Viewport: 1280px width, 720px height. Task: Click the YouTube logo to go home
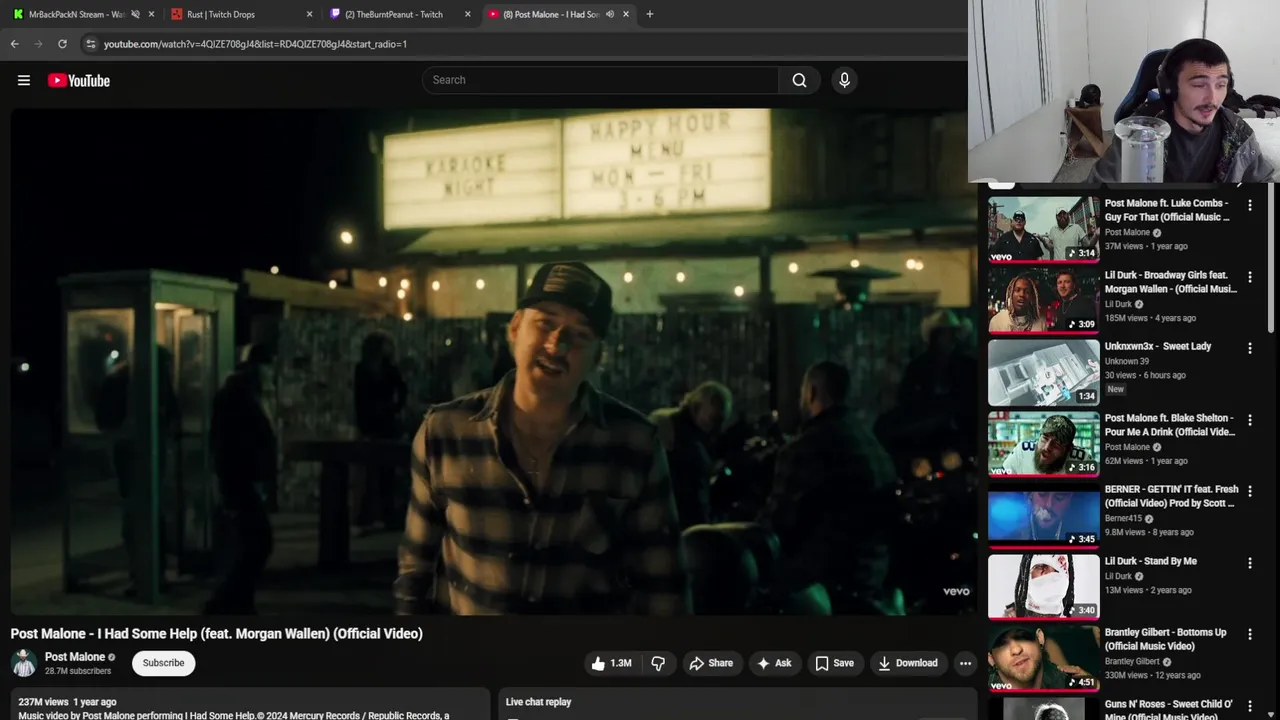click(x=79, y=80)
